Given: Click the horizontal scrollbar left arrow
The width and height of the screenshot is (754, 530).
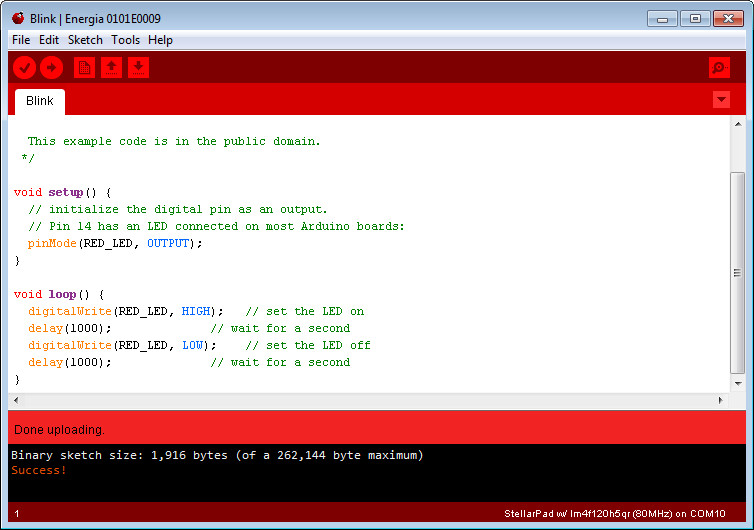Looking at the screenshot, I should [x=16, y=400].
